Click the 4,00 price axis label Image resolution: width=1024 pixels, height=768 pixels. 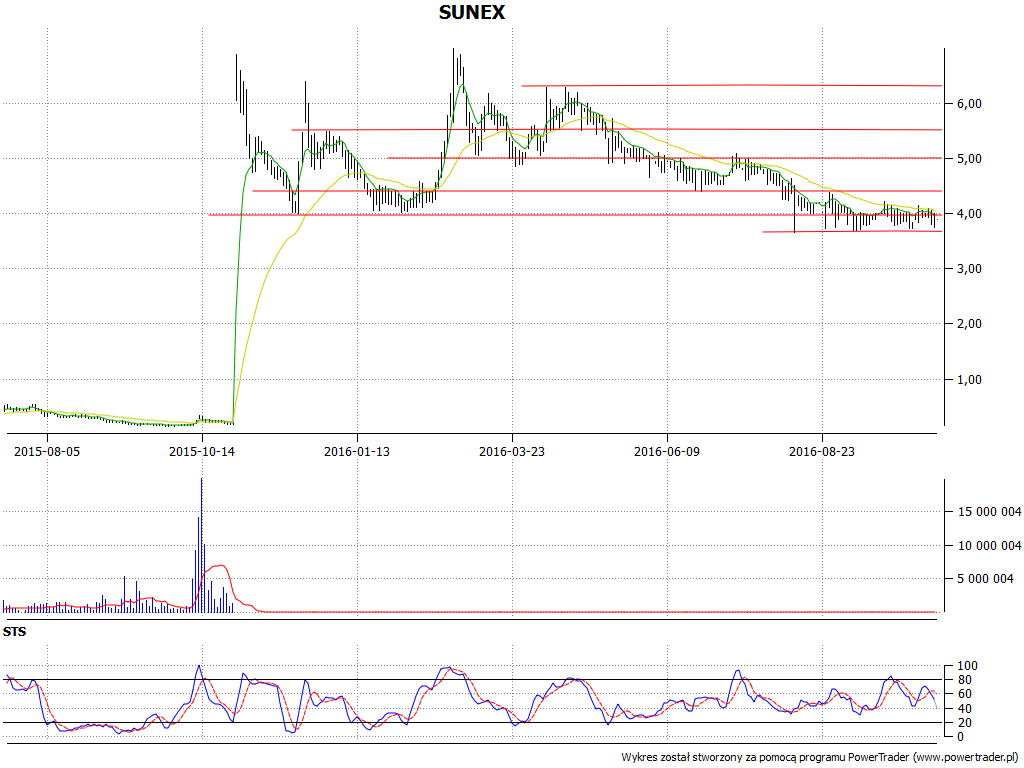click(x=969, y=214)
